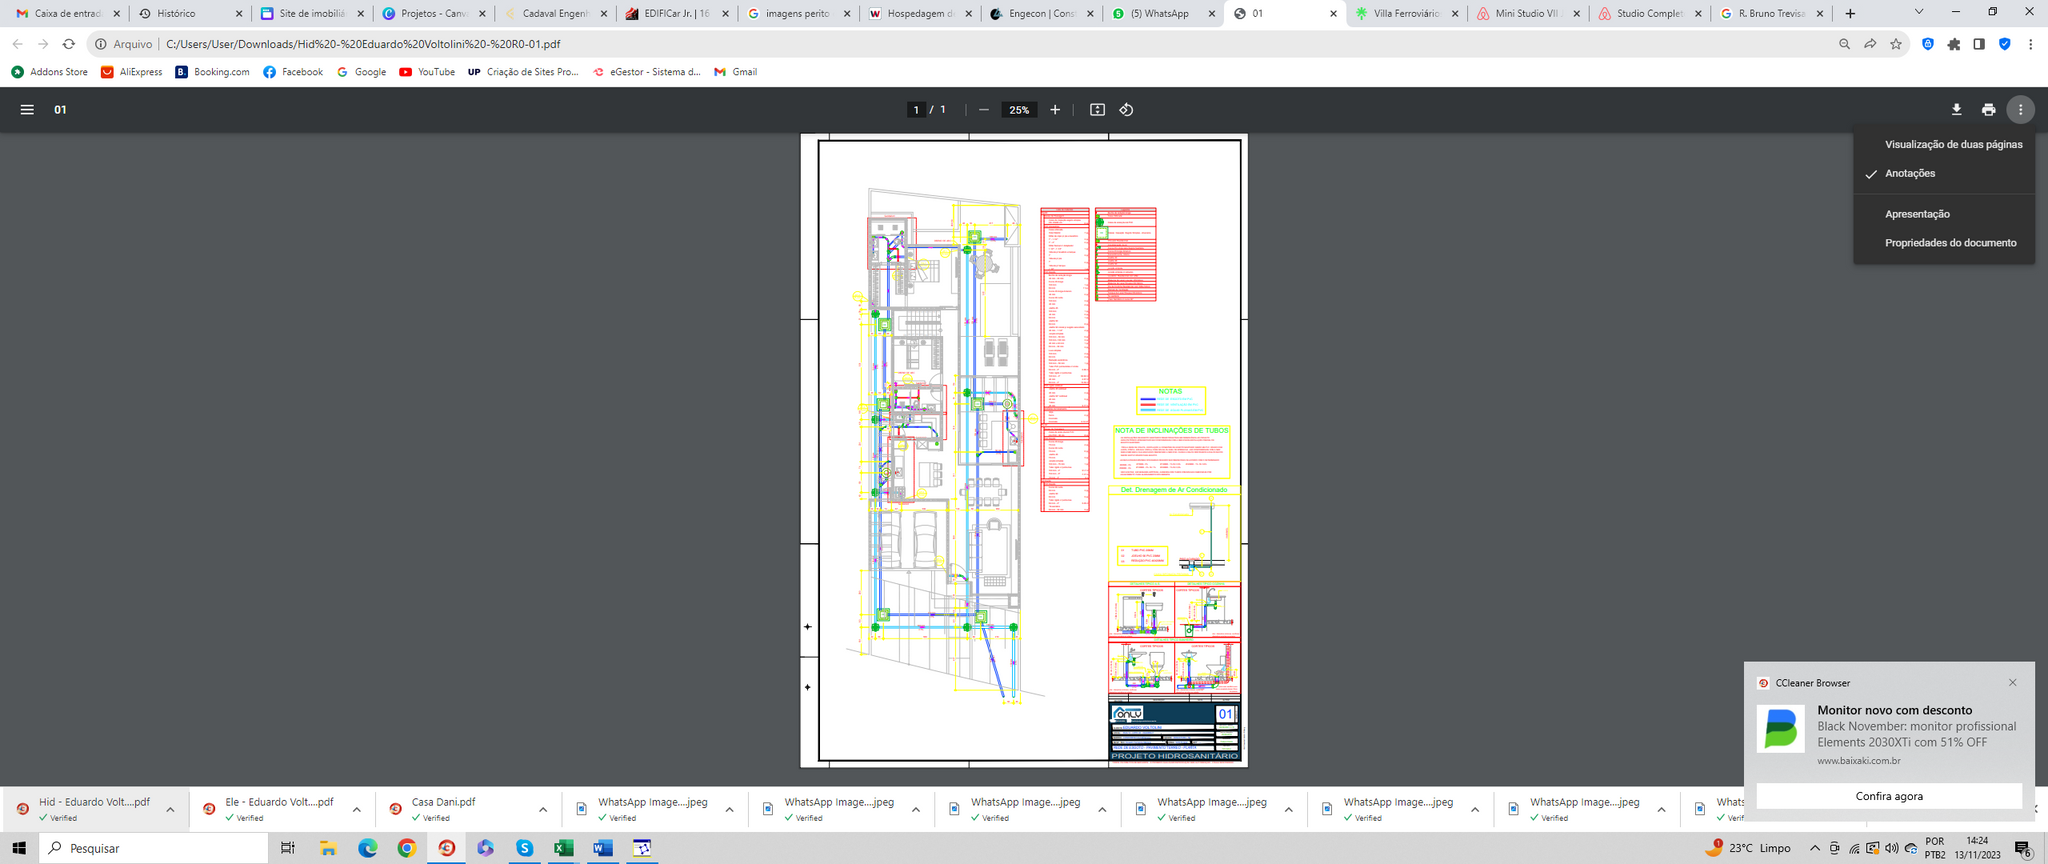Expand options for Casa Dani.pdf download
This screenshot has width=2048, height=864.
point(543,810)
